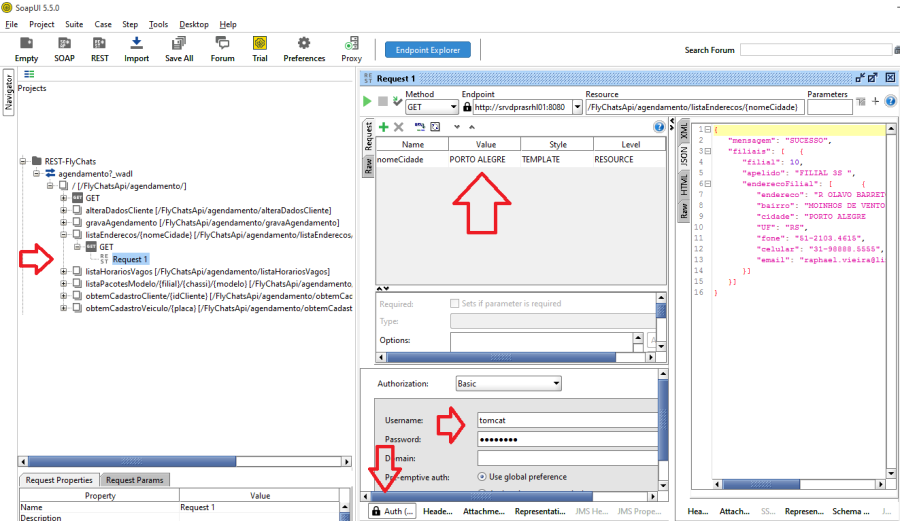Click the Endpoint Explorer button

pos(428,50)
